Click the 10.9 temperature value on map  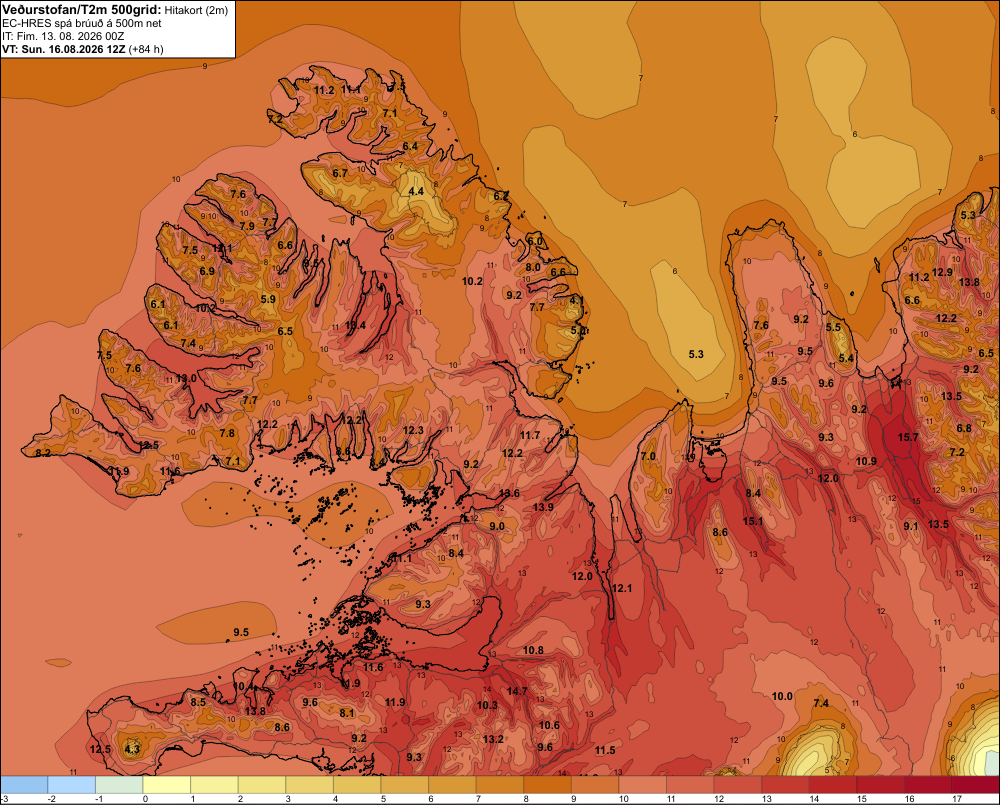coord(866,461)
